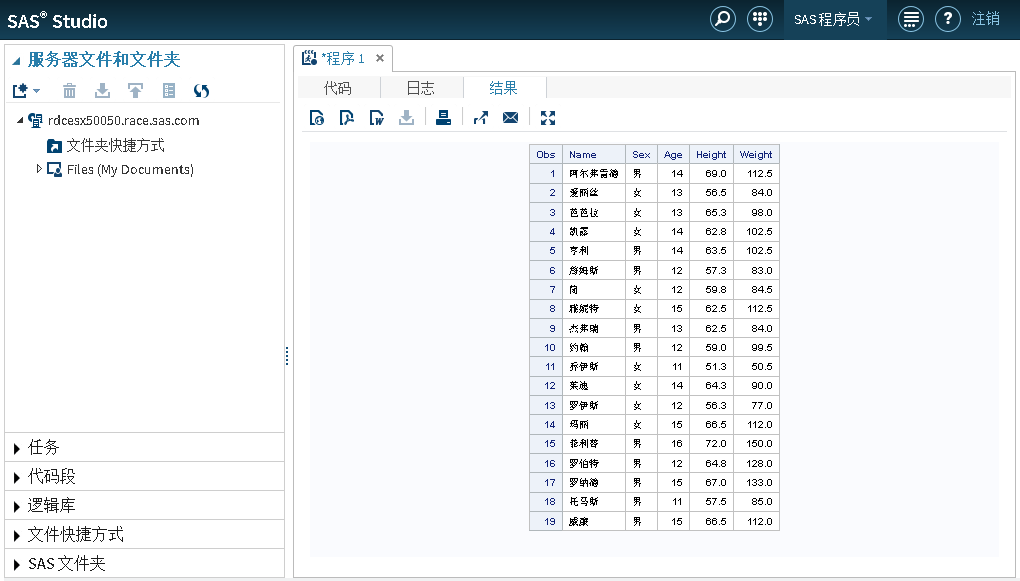Maximize the results view
This screenshot has height=581, width=1020.
pyautogui.click(x=547, y=117)
